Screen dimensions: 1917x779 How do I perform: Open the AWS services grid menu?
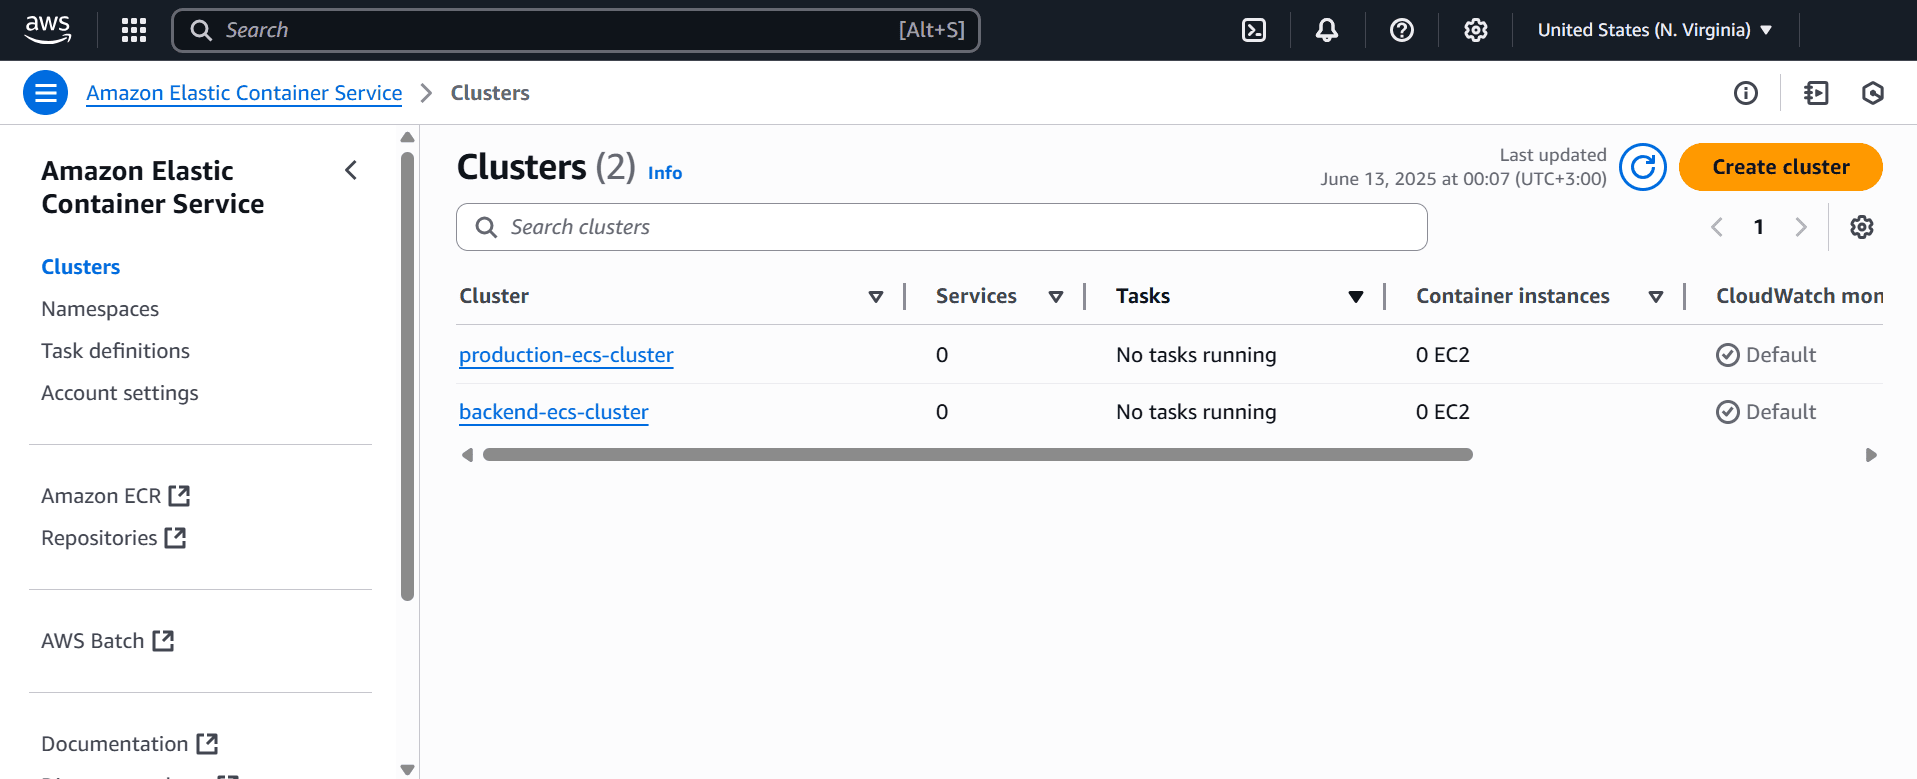click(134, 30)
